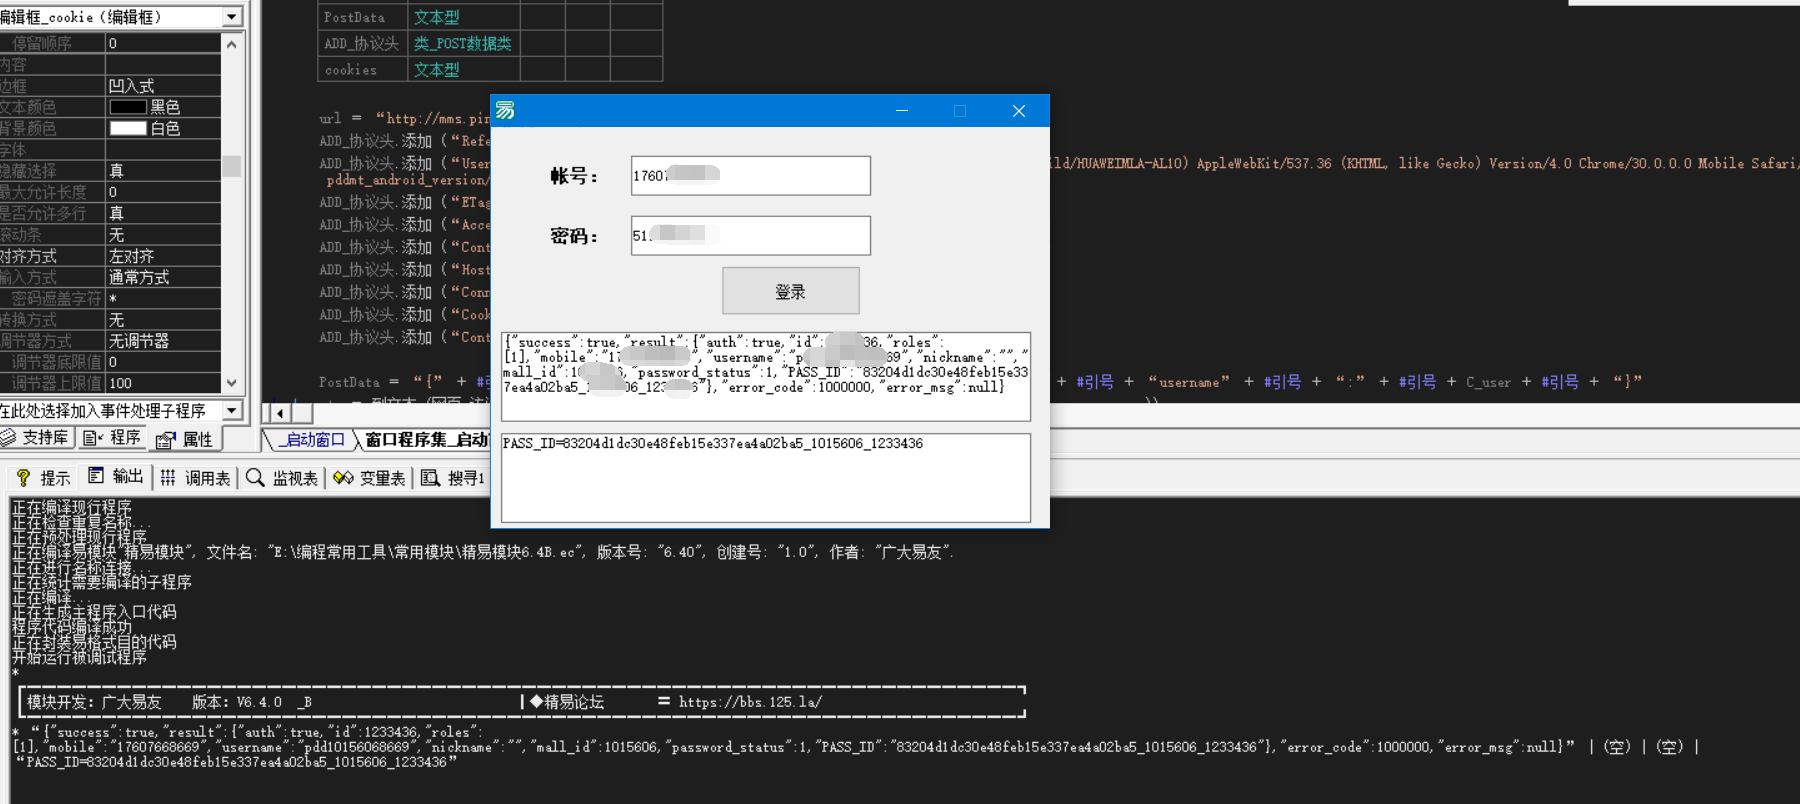Select the 属性 properties tab
Screen dimensions: 1800x804
[x=186, y=439]
